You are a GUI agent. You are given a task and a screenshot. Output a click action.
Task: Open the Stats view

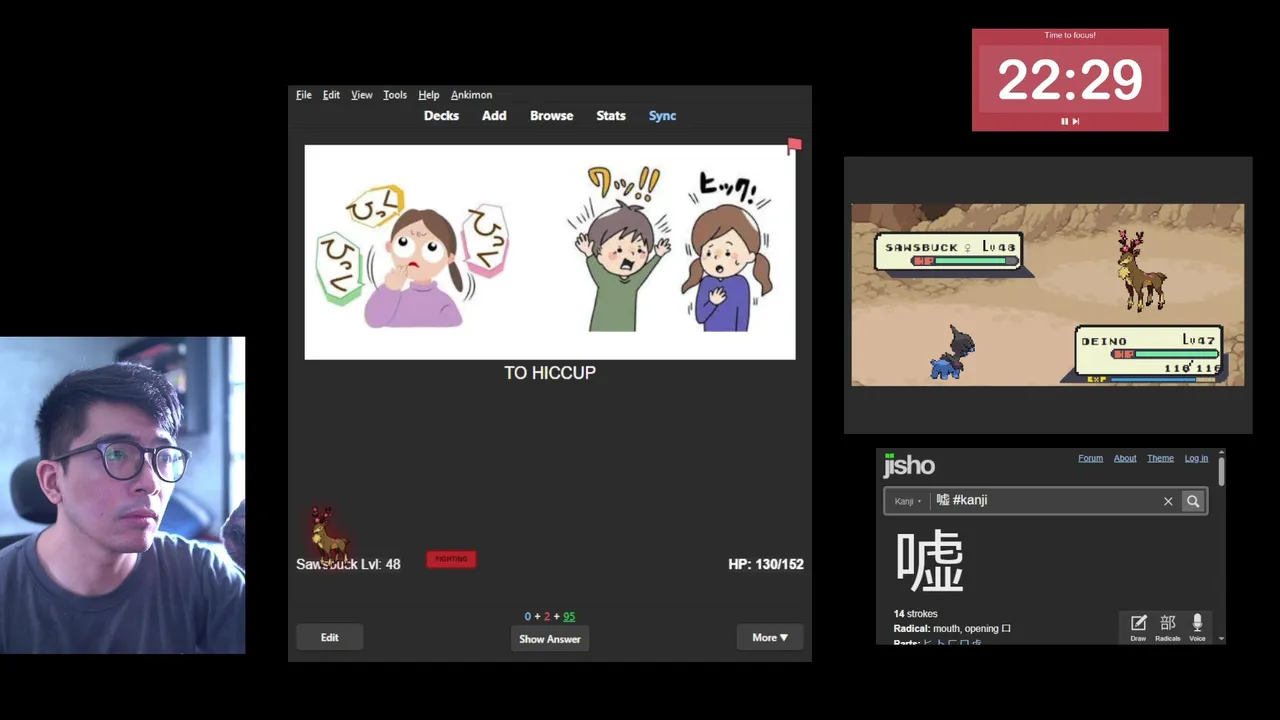coord(611,116)
